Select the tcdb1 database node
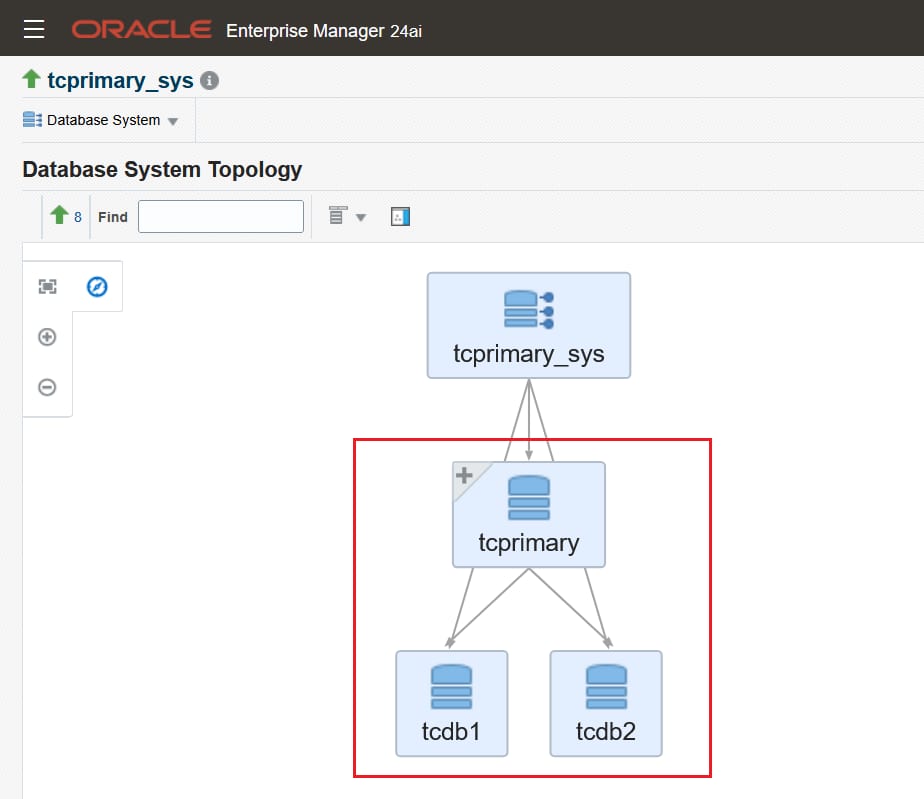Image resolution: width=924 pixels, height=799 pixels. pyautogui.click(x=452, y=703)
